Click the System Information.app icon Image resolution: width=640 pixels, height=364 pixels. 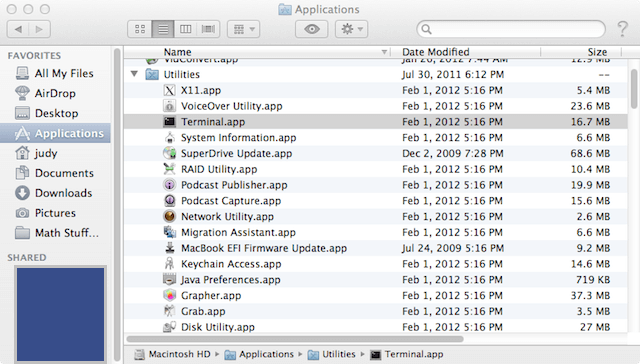pyautogui.click(x=169, y=138)
